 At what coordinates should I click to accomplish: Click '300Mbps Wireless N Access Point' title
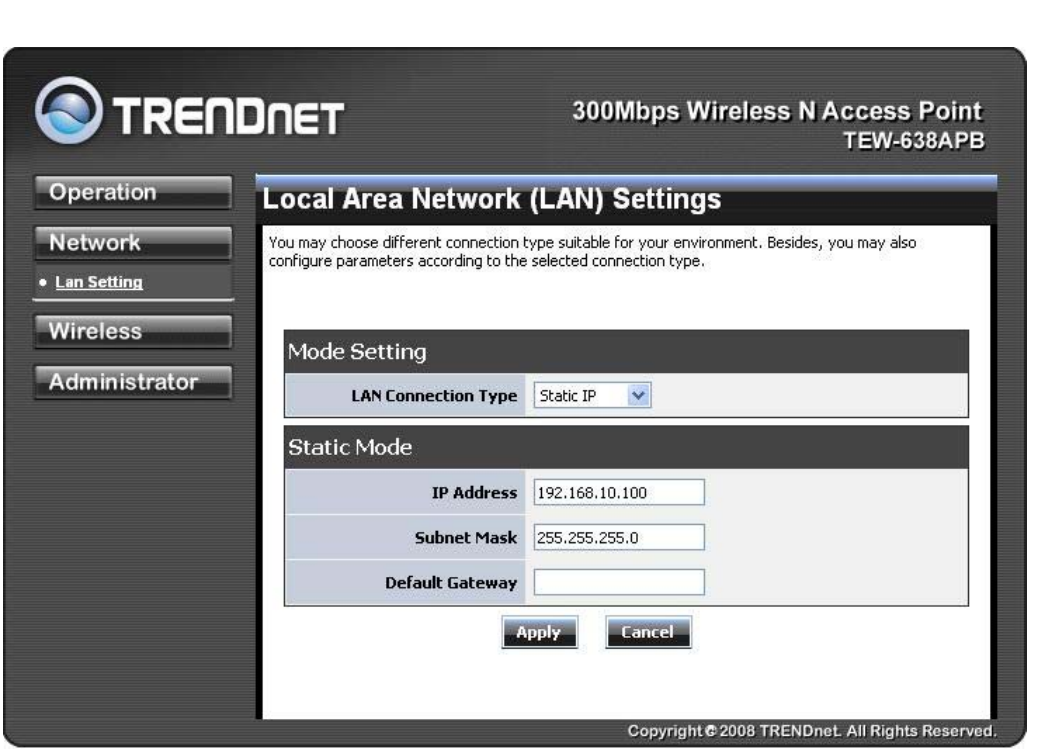(777, 111)
